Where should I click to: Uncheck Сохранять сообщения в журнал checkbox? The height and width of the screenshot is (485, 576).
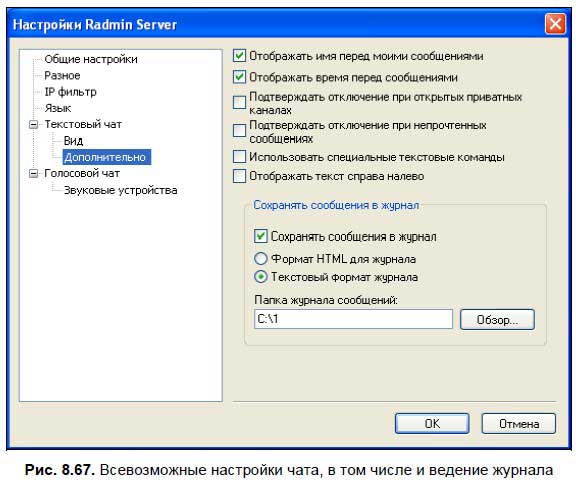[260, 236]
